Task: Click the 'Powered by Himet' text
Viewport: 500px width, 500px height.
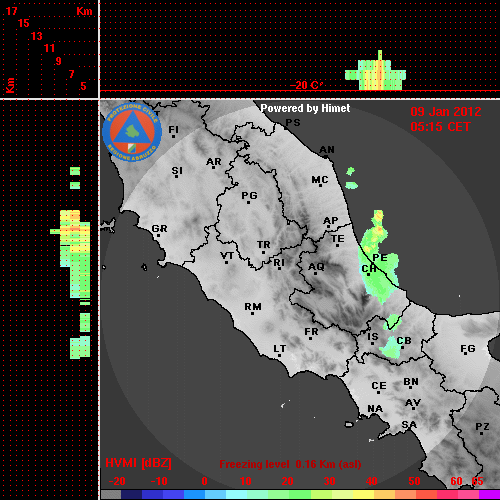Action: pos(305,108)
